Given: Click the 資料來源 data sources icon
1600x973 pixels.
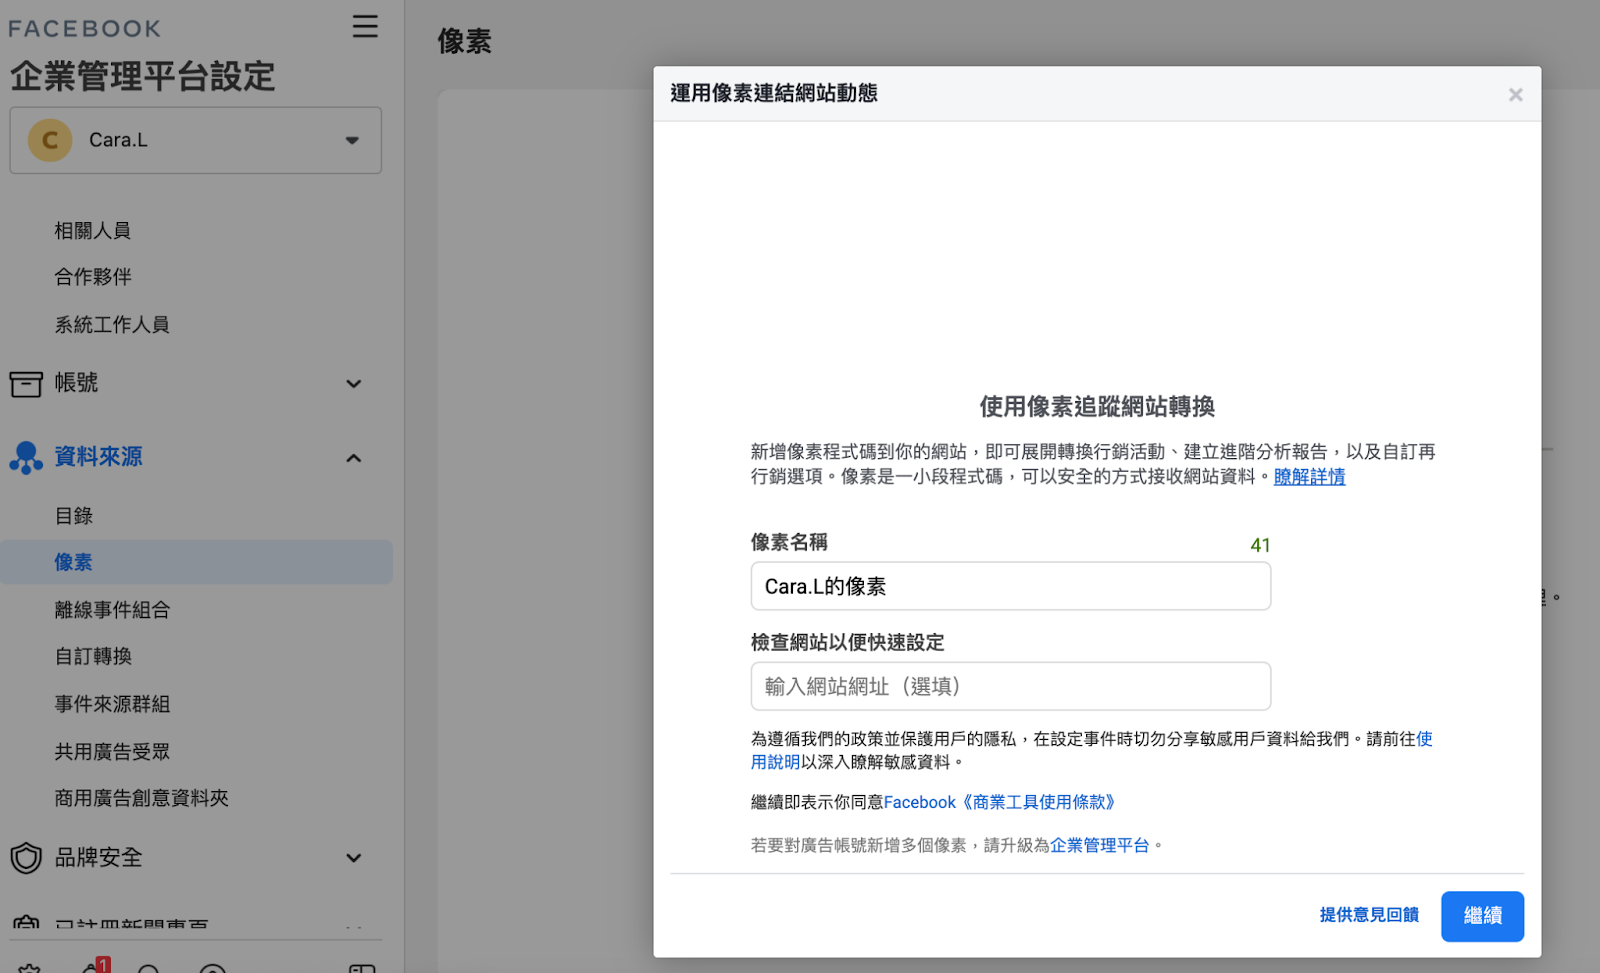Looking at the screenshot, I should 26,457.
